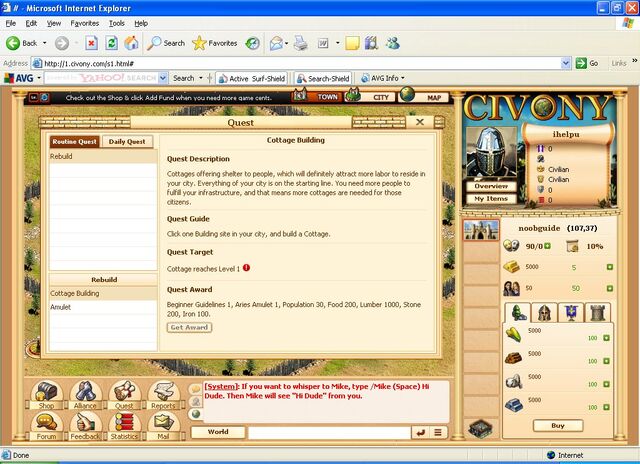Open the resources tab icon
This screenshot has height=464, width=640.
click(518, 313)
